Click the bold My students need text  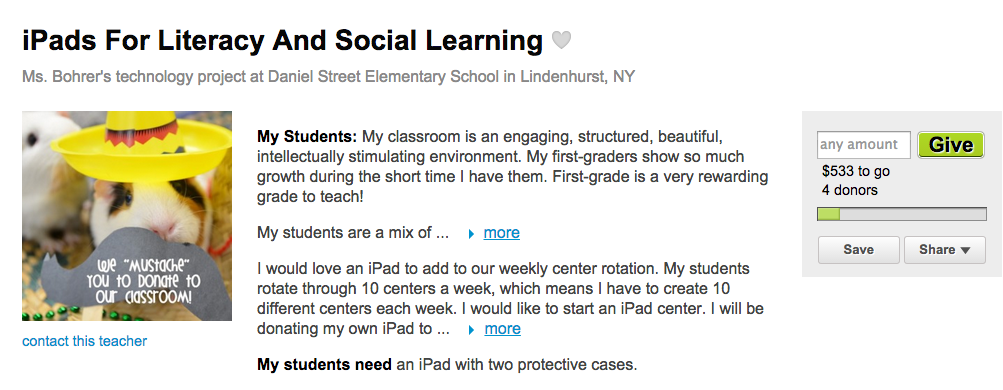[324, 365]
